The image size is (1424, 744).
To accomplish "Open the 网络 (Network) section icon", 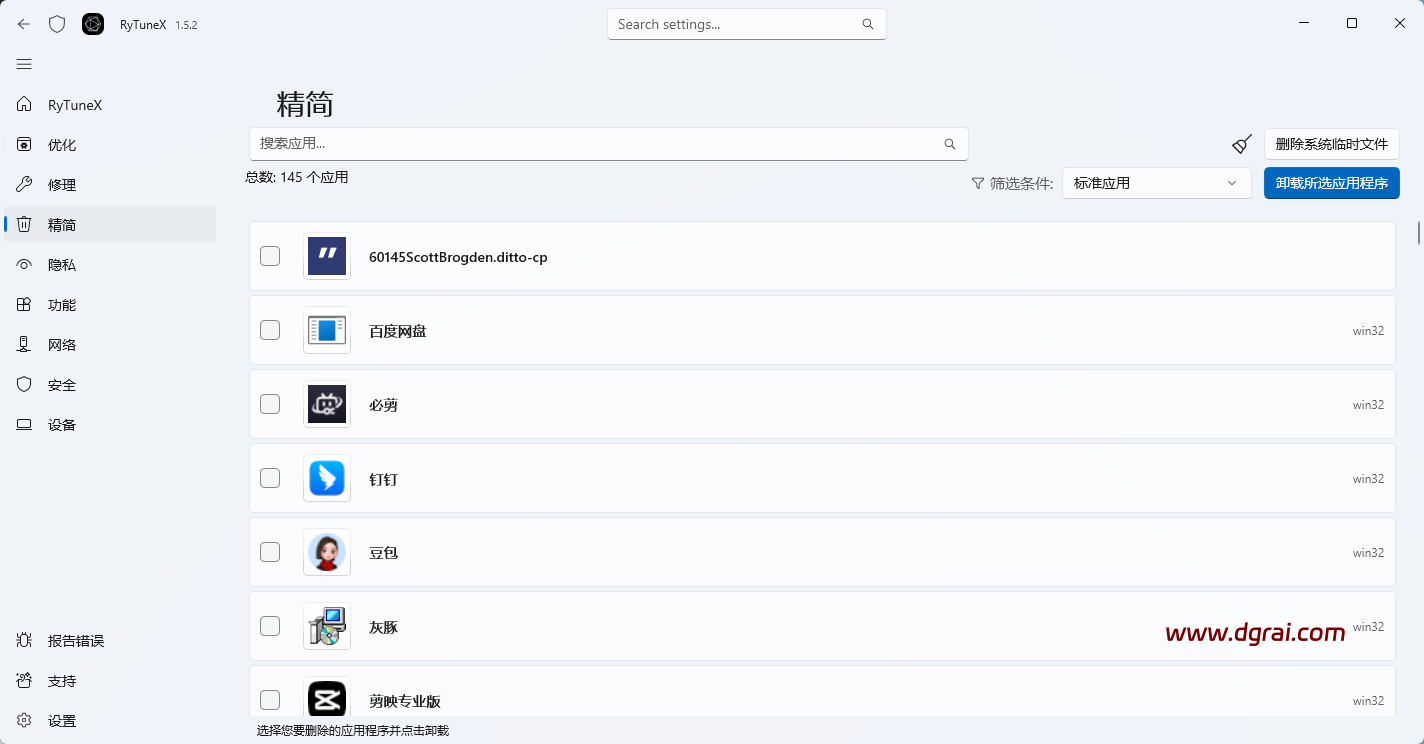I will (24, 344).
